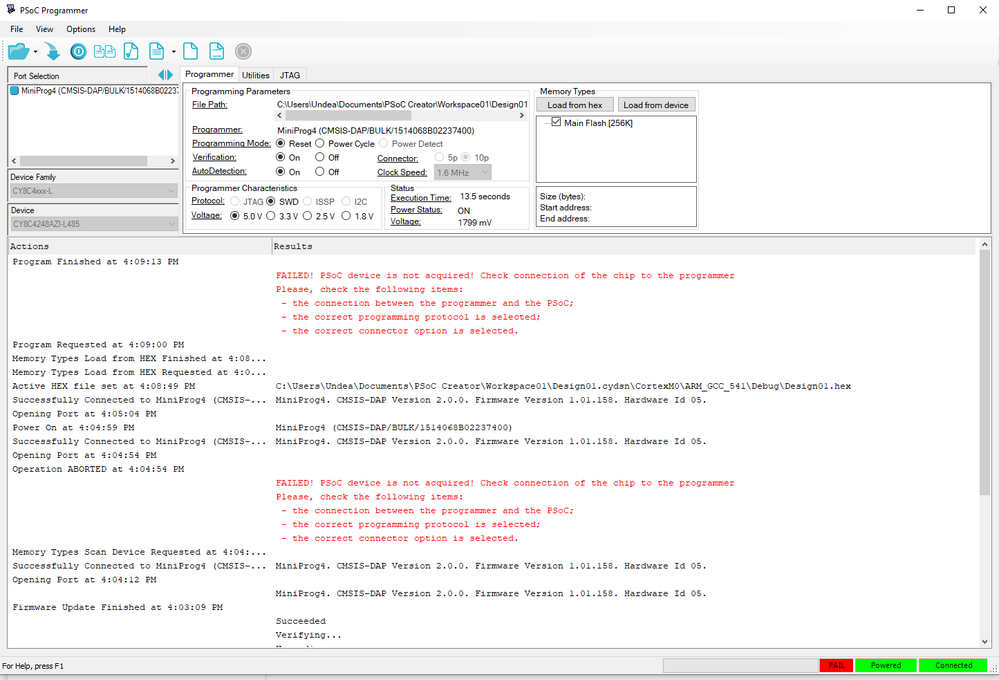
Task: Click the Load from device button
Action: [657, 104]
